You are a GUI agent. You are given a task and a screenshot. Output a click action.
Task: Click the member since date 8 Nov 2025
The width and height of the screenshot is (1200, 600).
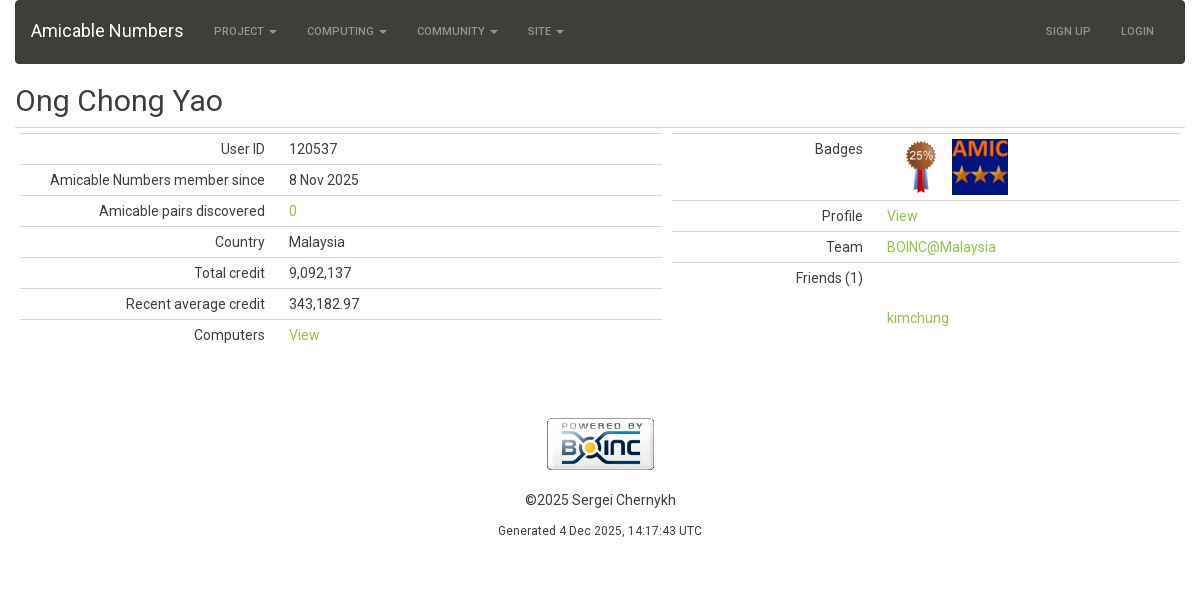(324, 180)
